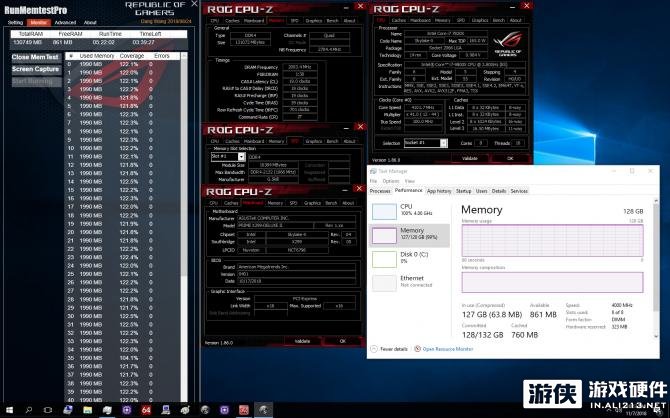
Task: Open the Socket #1 selection dropdown in CPU-Z
Action: click(x=444, y=143)
